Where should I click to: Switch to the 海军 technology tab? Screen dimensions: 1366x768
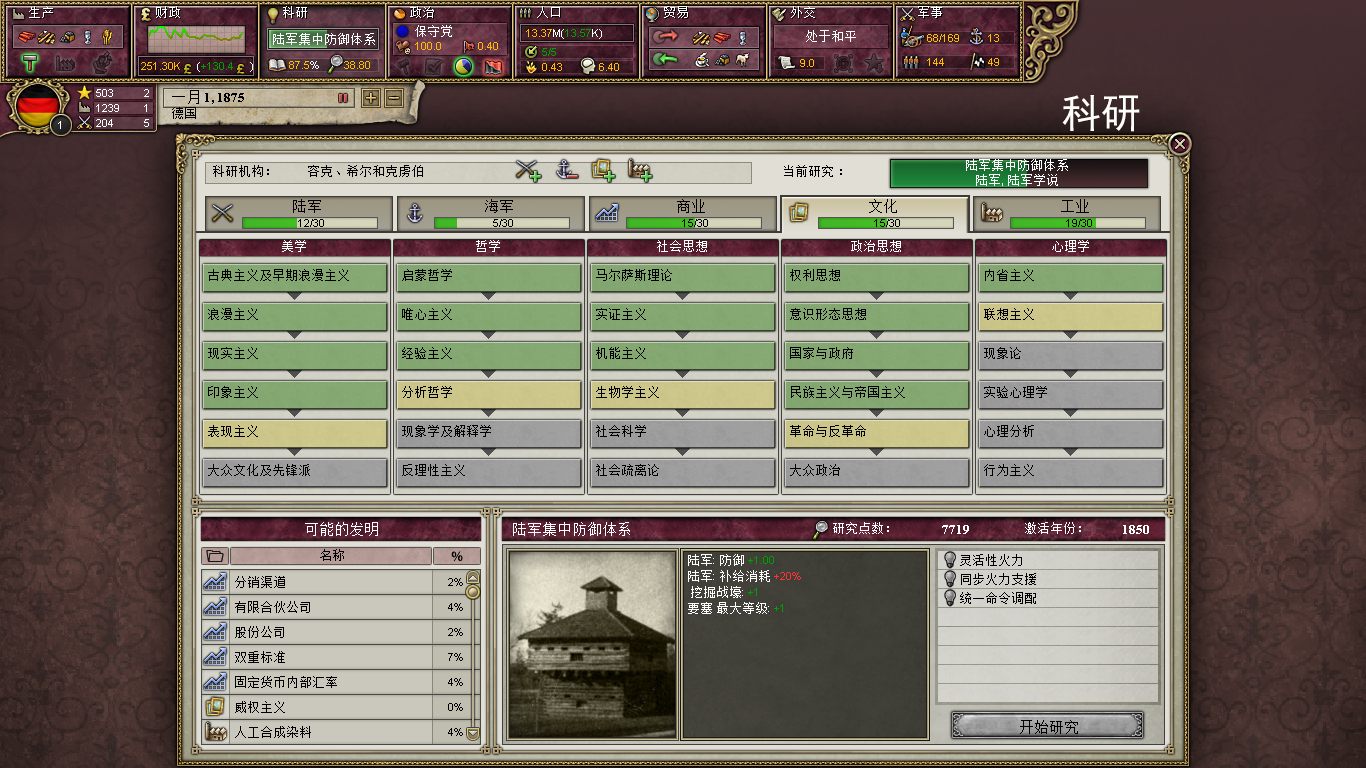point(491,213)
